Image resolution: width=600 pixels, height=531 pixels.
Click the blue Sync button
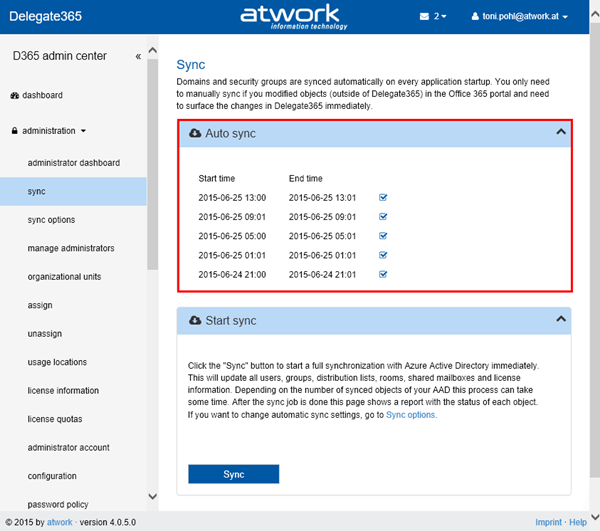pos(233,474)
